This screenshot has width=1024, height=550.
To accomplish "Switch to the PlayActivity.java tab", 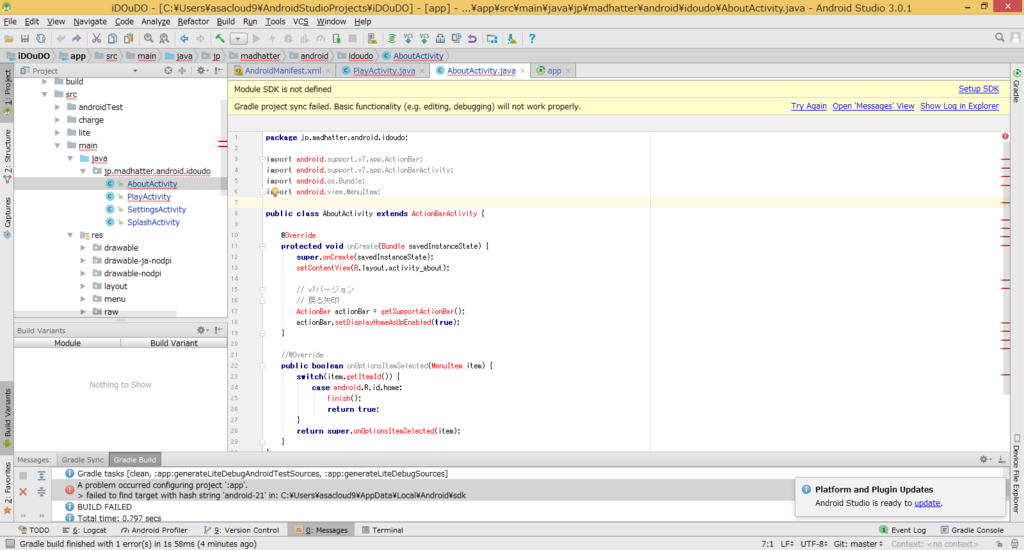I will tap(384, 71).
